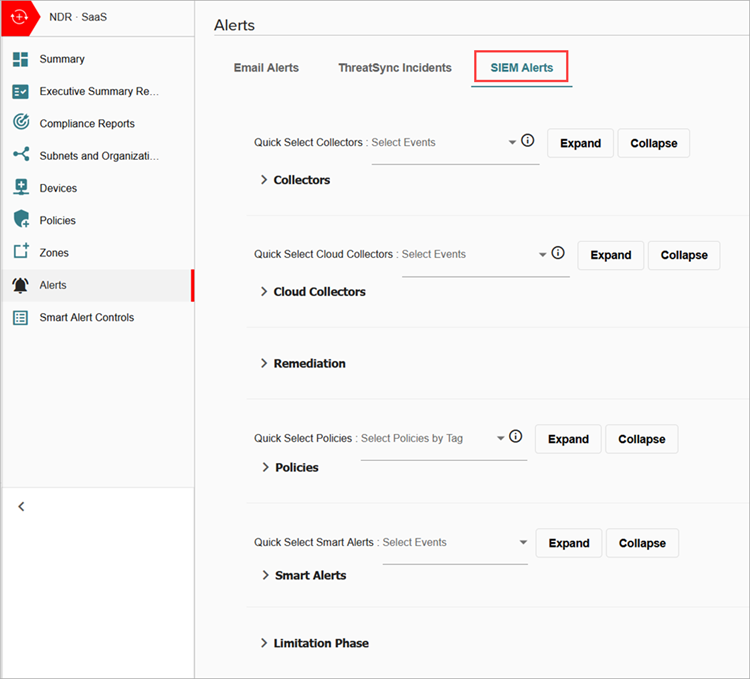Expand the Policies section chevron
The image size is (750, 679).
(x=265, y=467)
